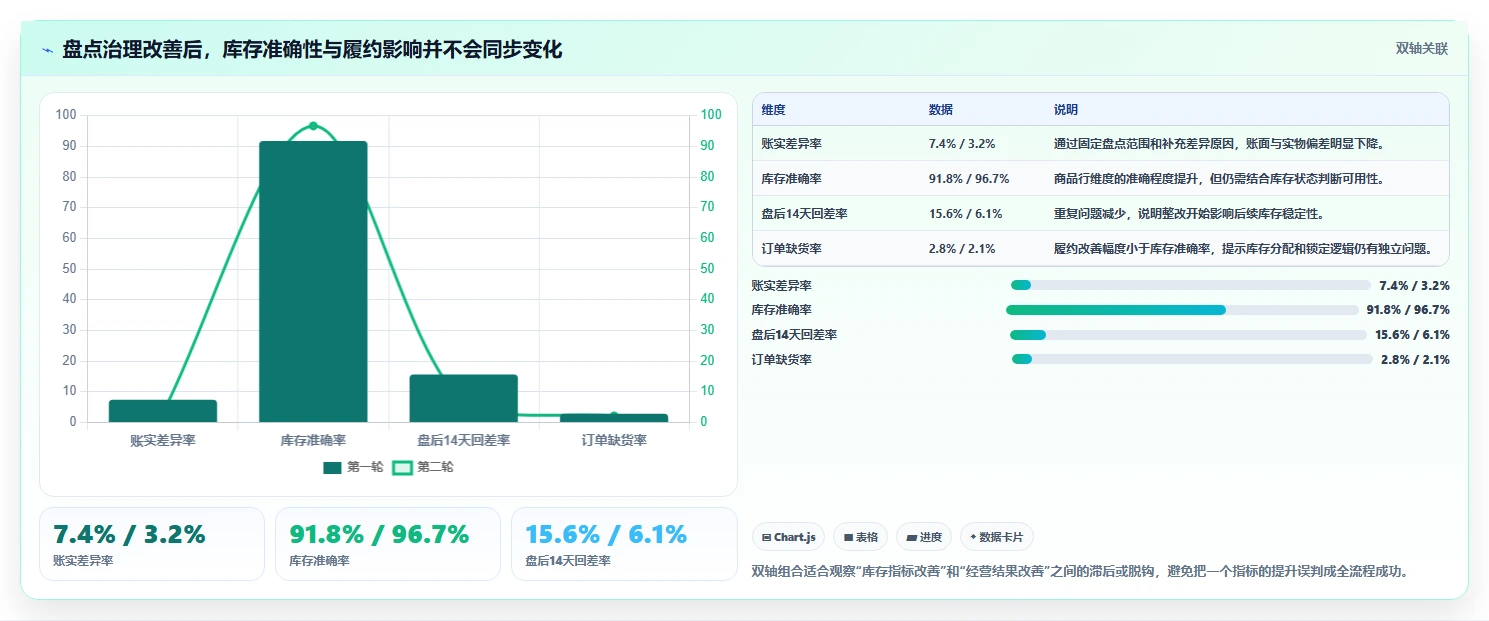Click the 订单缺货率 x-axis label
Screen dimensions: 1489x621
click(x=614, y=440)
